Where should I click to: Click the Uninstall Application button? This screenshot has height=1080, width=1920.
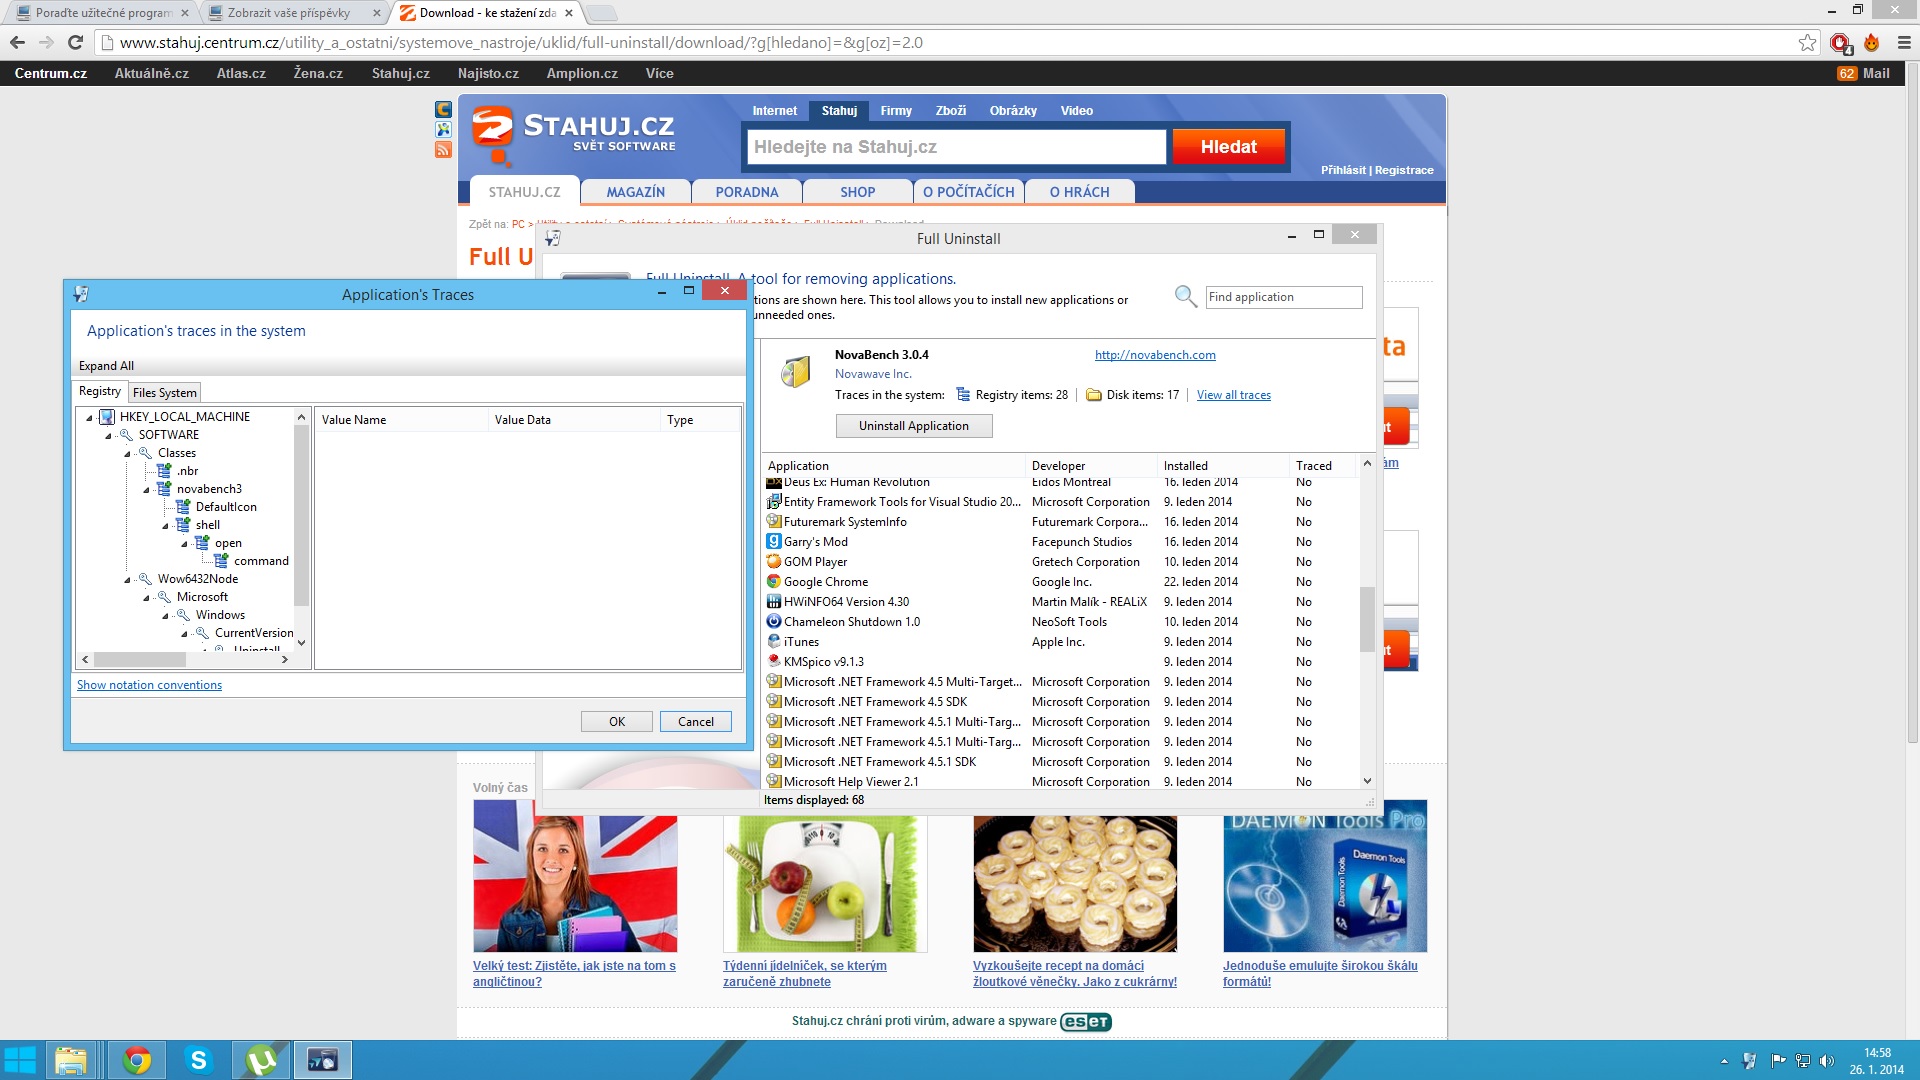click(913, 426)
